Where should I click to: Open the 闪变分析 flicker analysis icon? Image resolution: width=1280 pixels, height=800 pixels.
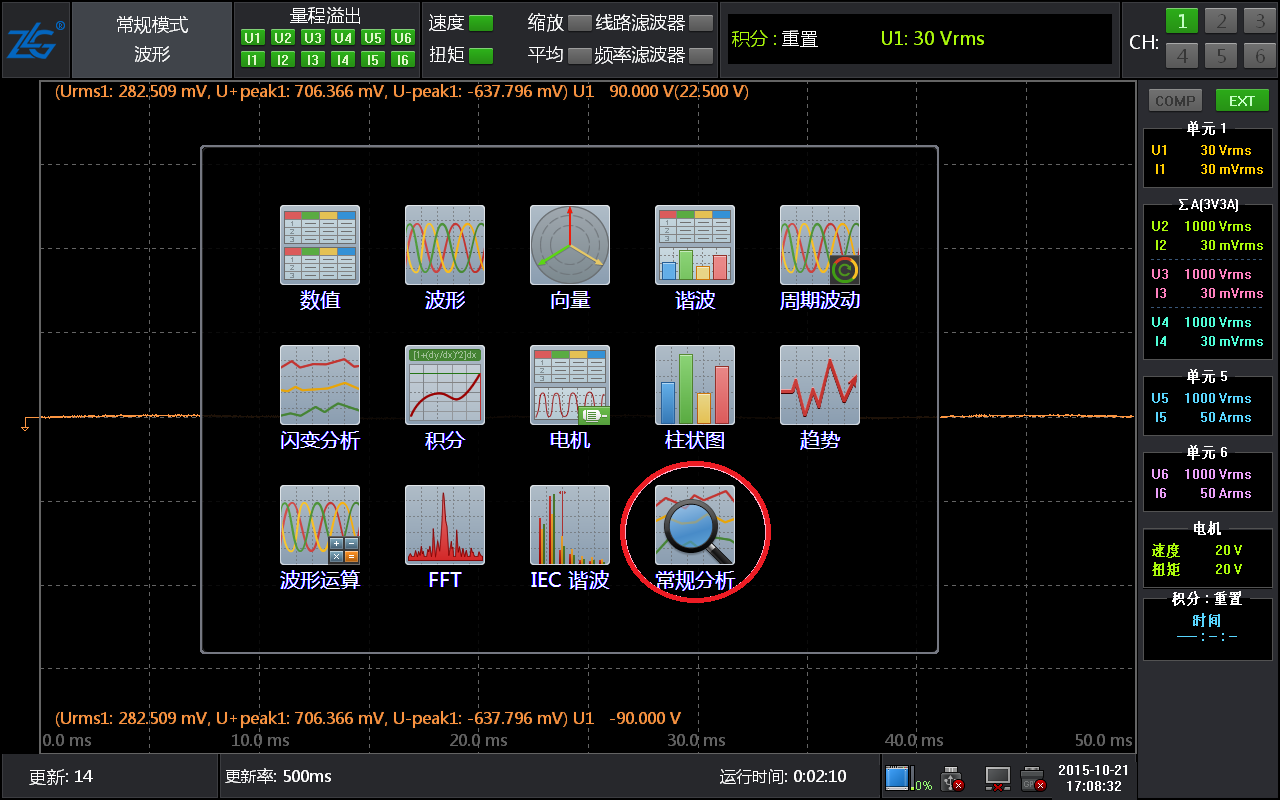tap(320, 386)
